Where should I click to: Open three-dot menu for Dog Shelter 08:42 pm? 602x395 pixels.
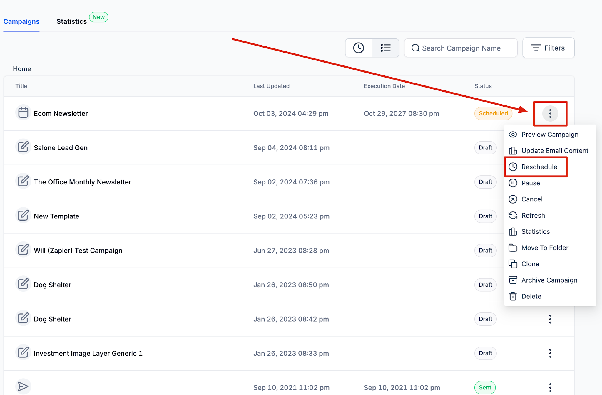(x=550, y=319)
